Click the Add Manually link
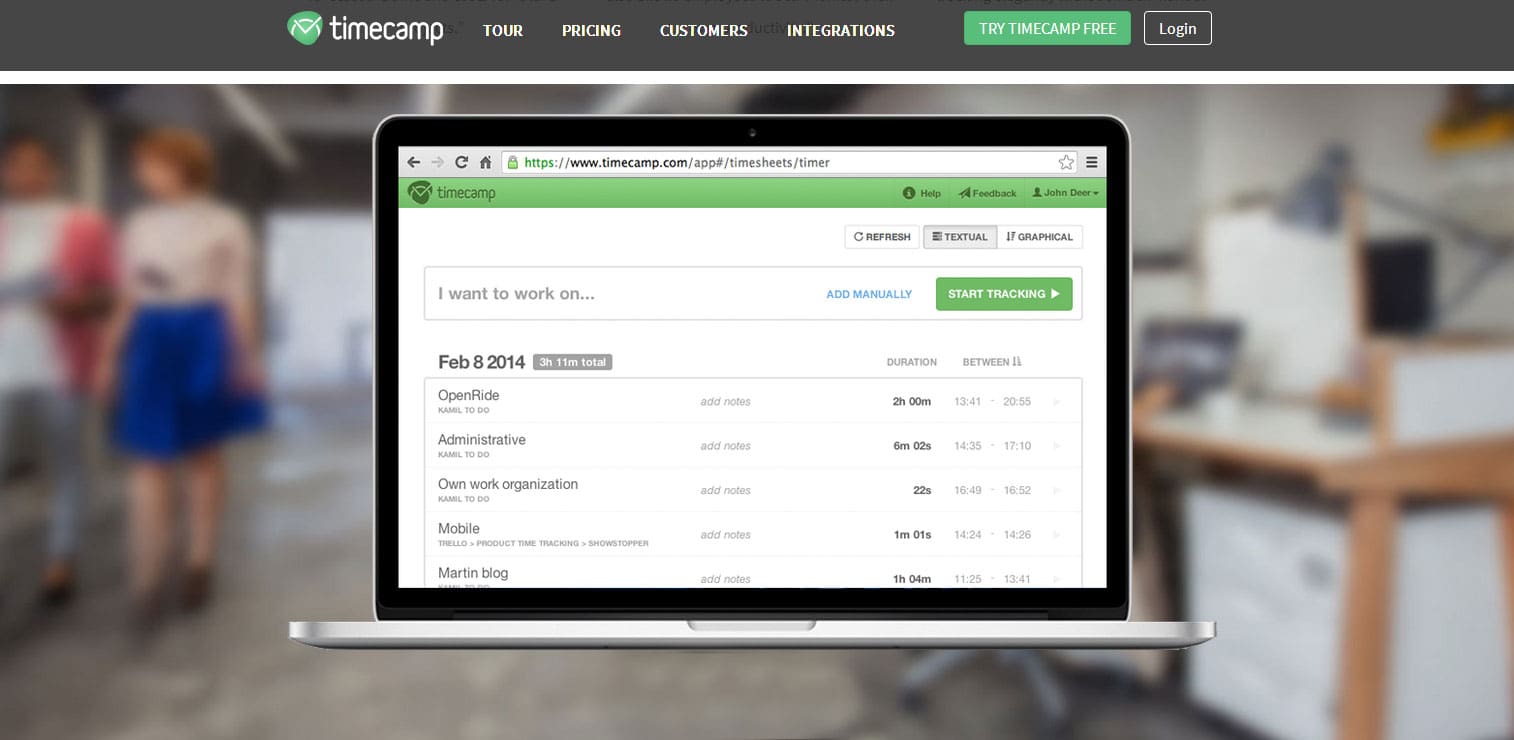Viewport: 1514px width, 740px height. [x=869, y=294]
